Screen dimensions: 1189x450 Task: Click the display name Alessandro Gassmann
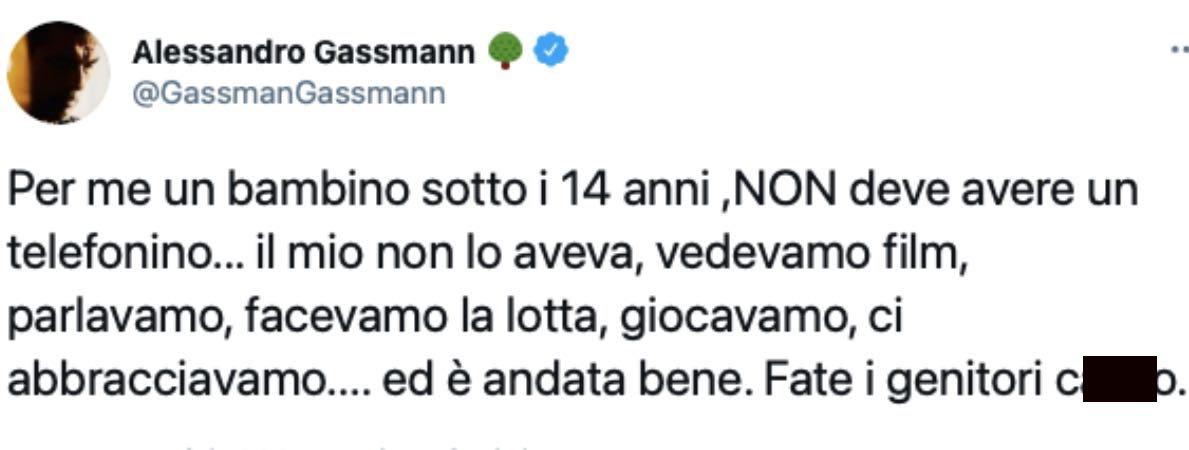pos(304,52)
